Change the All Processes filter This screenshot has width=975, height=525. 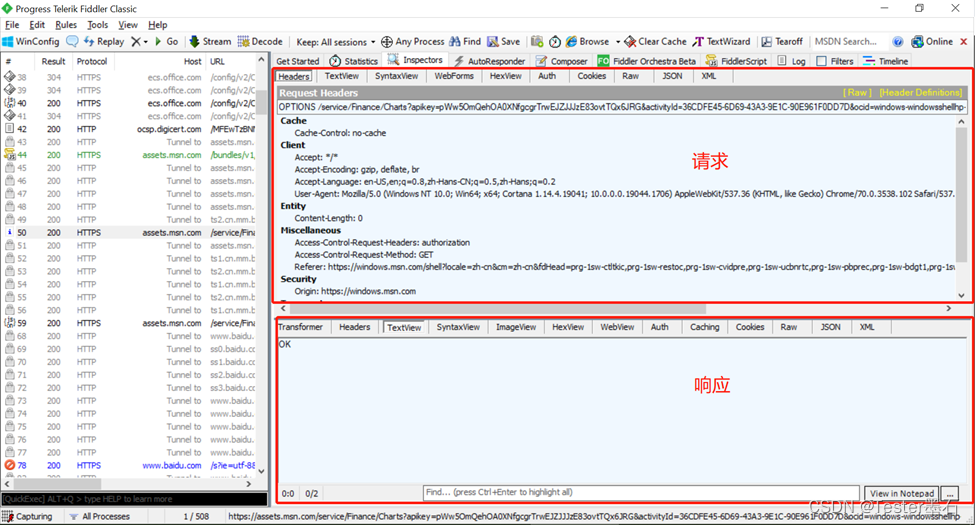click(99, 516)
